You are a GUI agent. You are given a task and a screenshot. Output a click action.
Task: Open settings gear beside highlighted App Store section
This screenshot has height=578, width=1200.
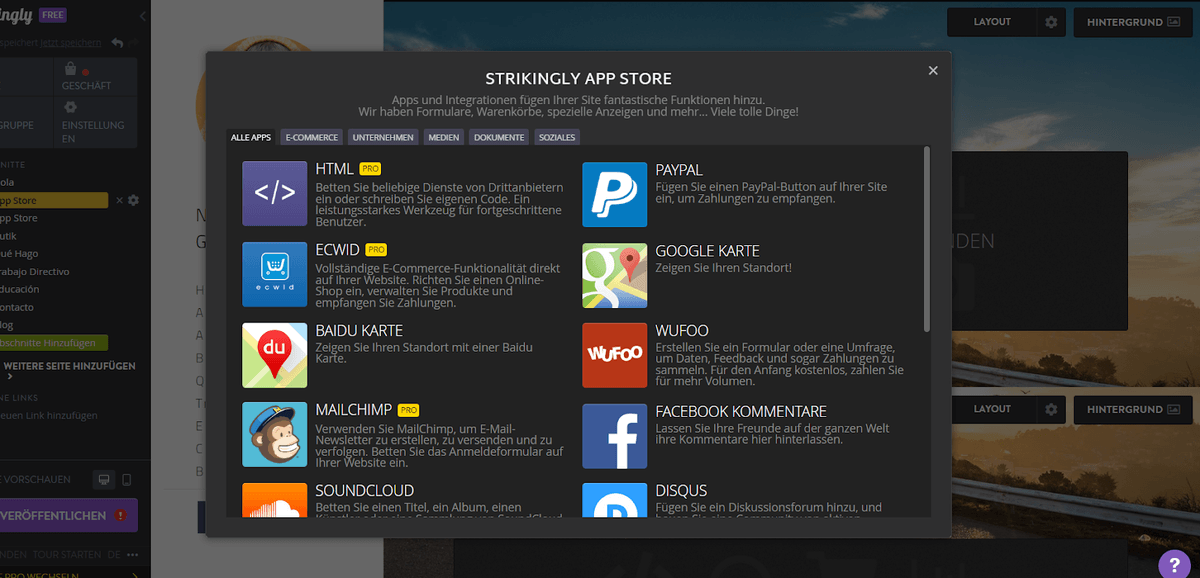click(x=133, y=200)
